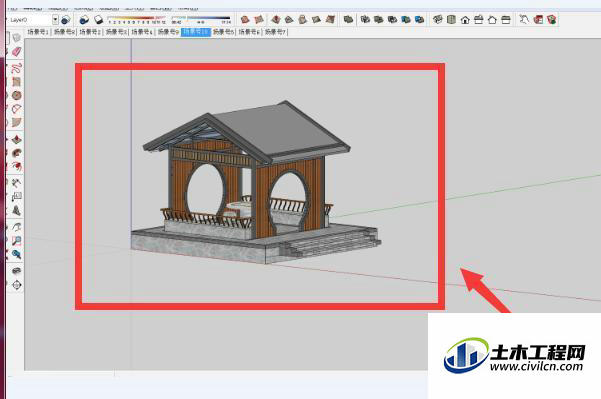Select the Push/Pull tool
This screenshot has width=601, height=399.
16,140
